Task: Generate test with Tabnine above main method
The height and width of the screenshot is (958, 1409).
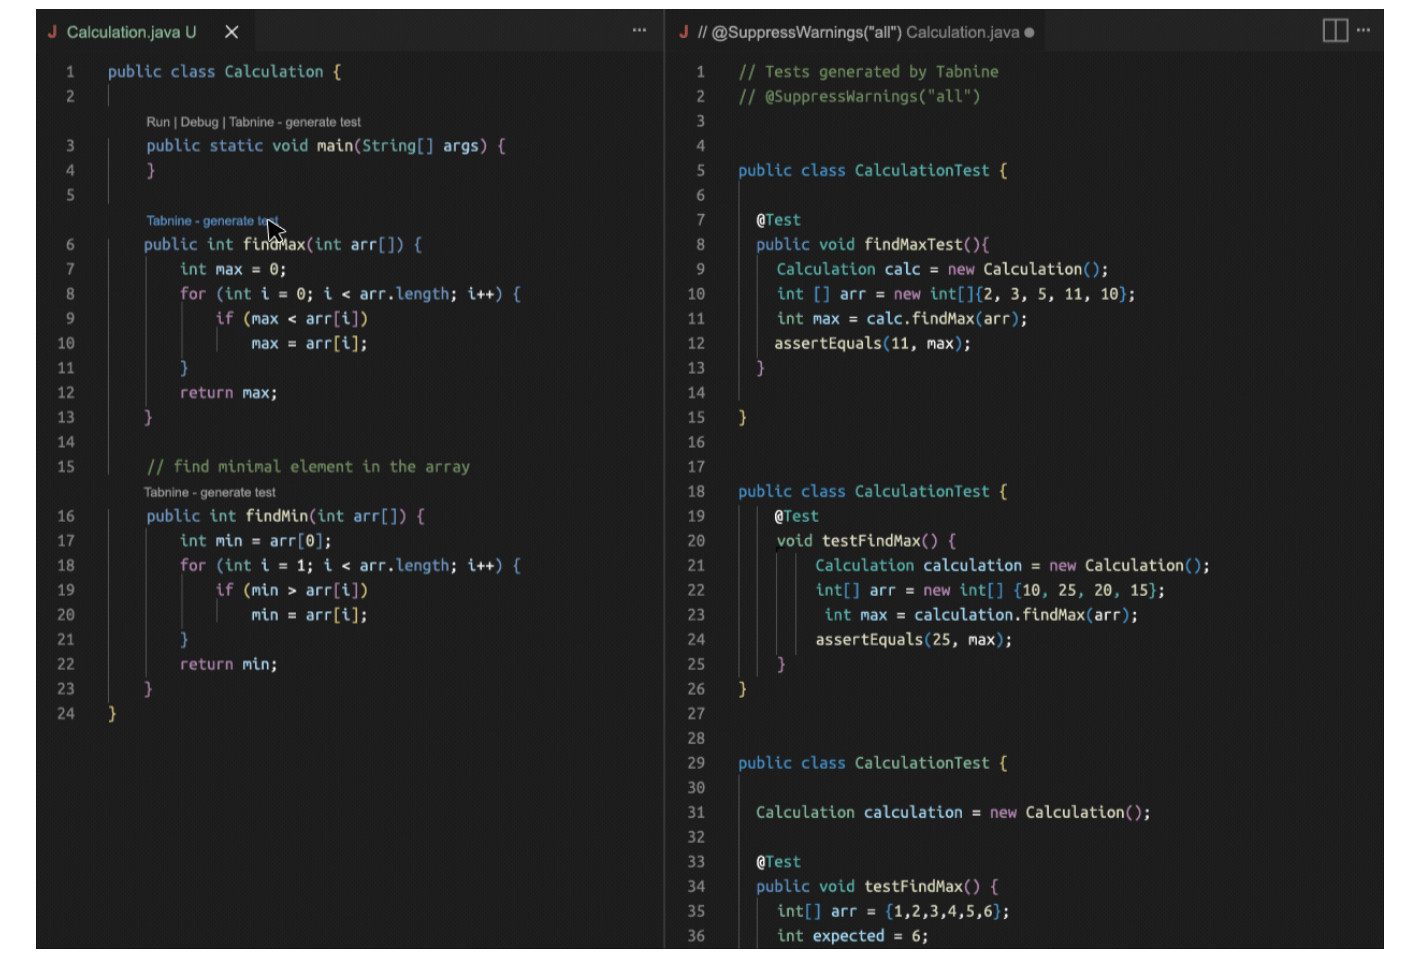Action: (294, 122)
